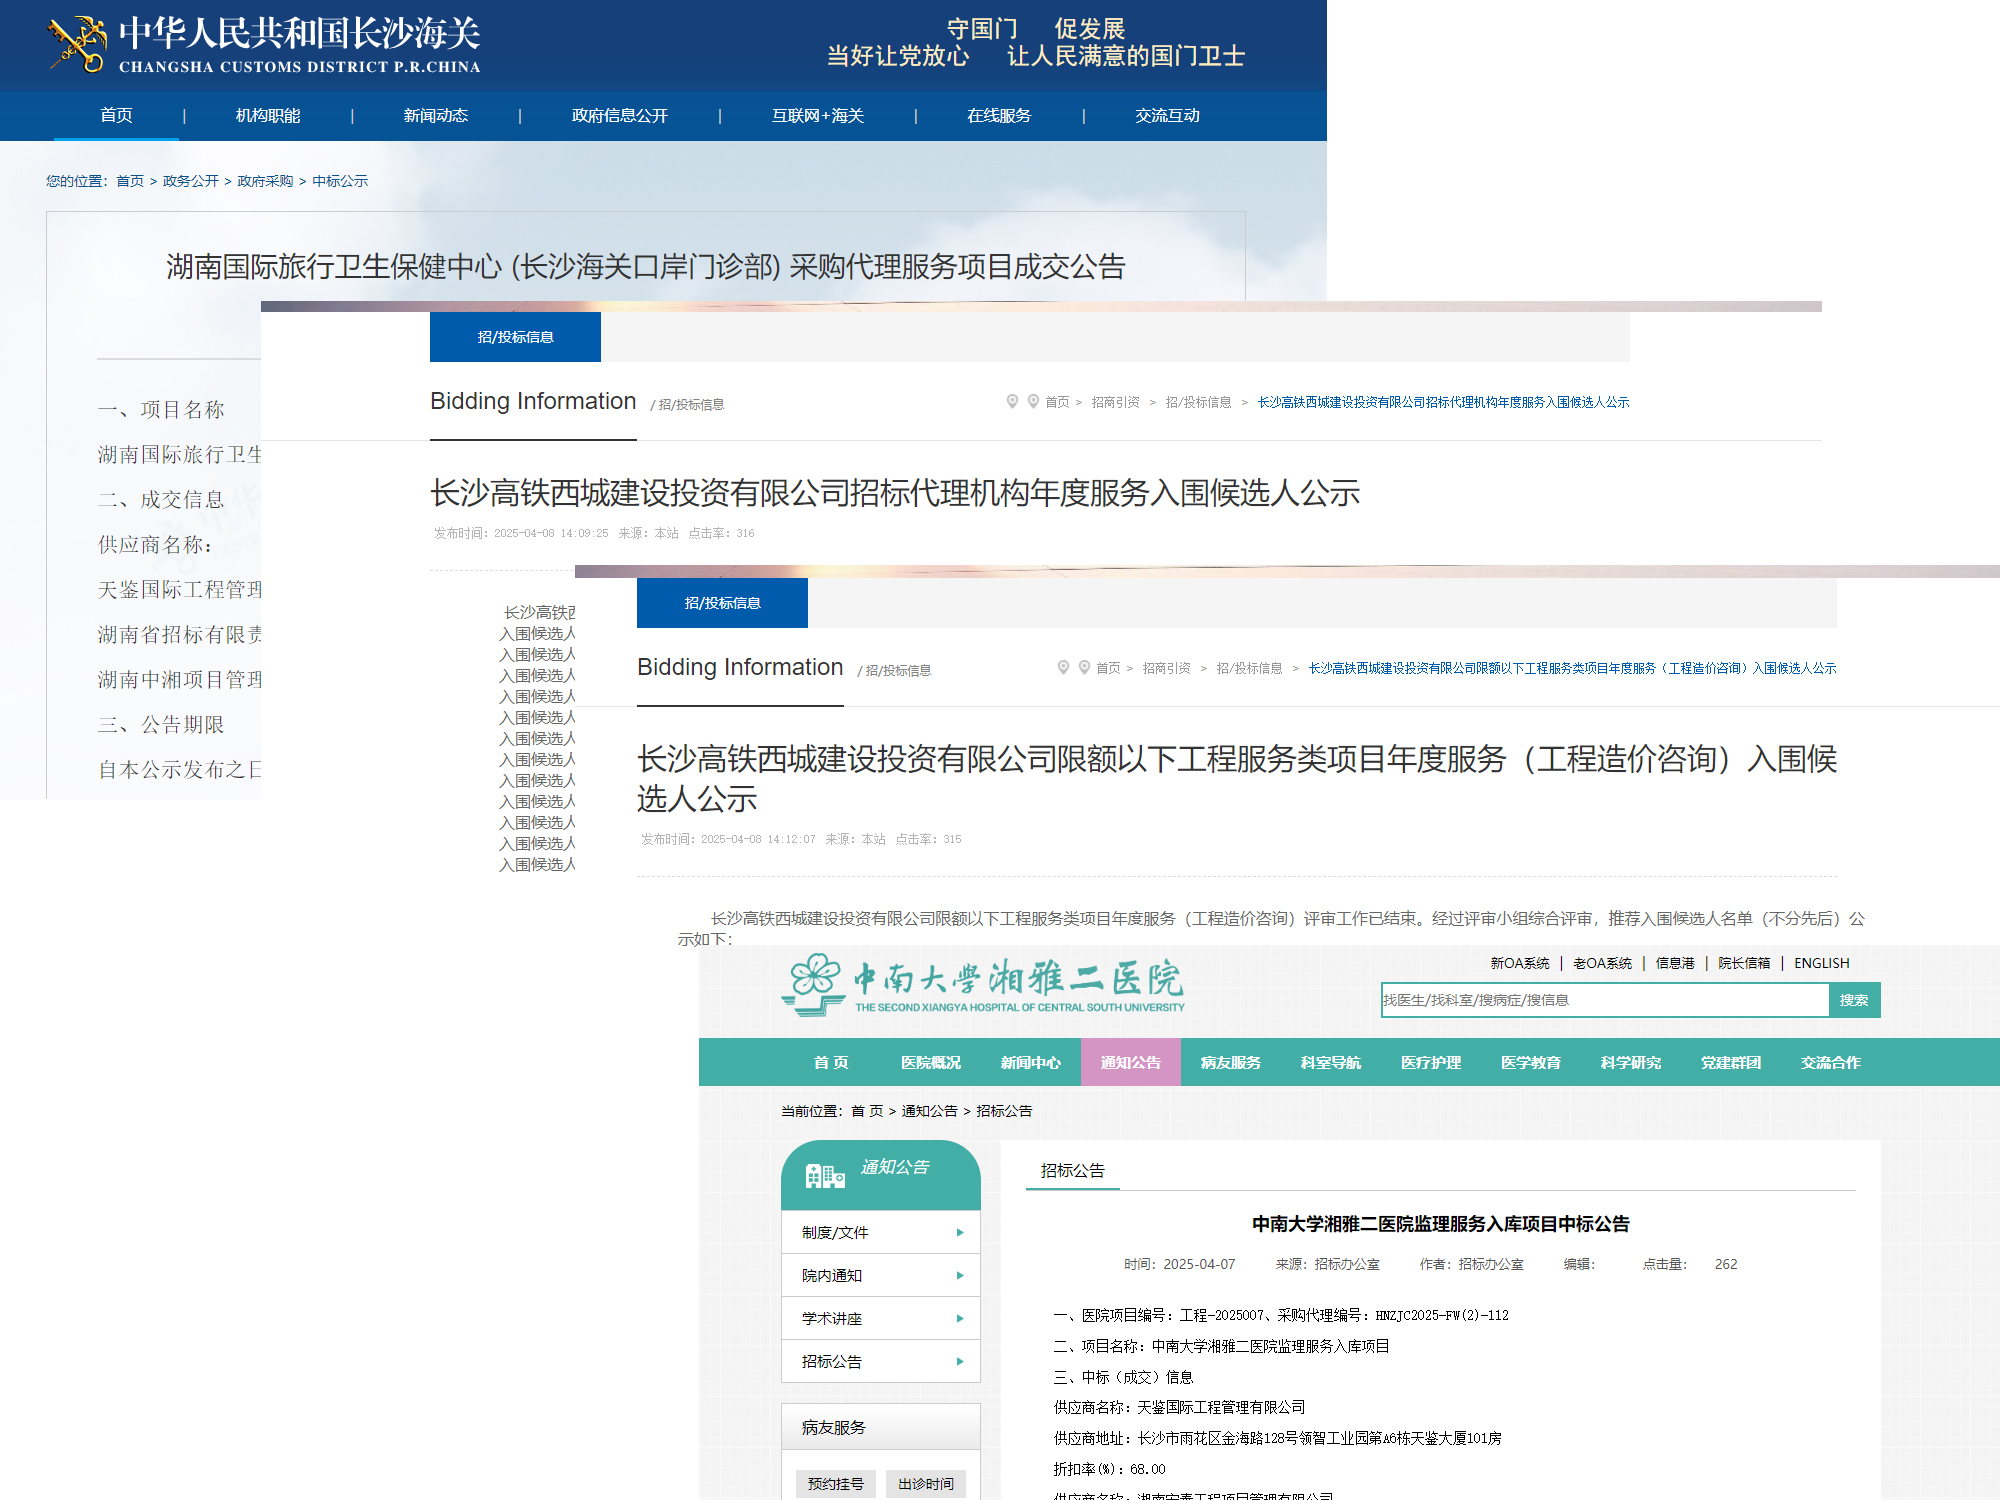Click location pin icon in lower breadcrumb
The image size is (2000, 1500).
pyautogui.click(x=1063, y=667)
